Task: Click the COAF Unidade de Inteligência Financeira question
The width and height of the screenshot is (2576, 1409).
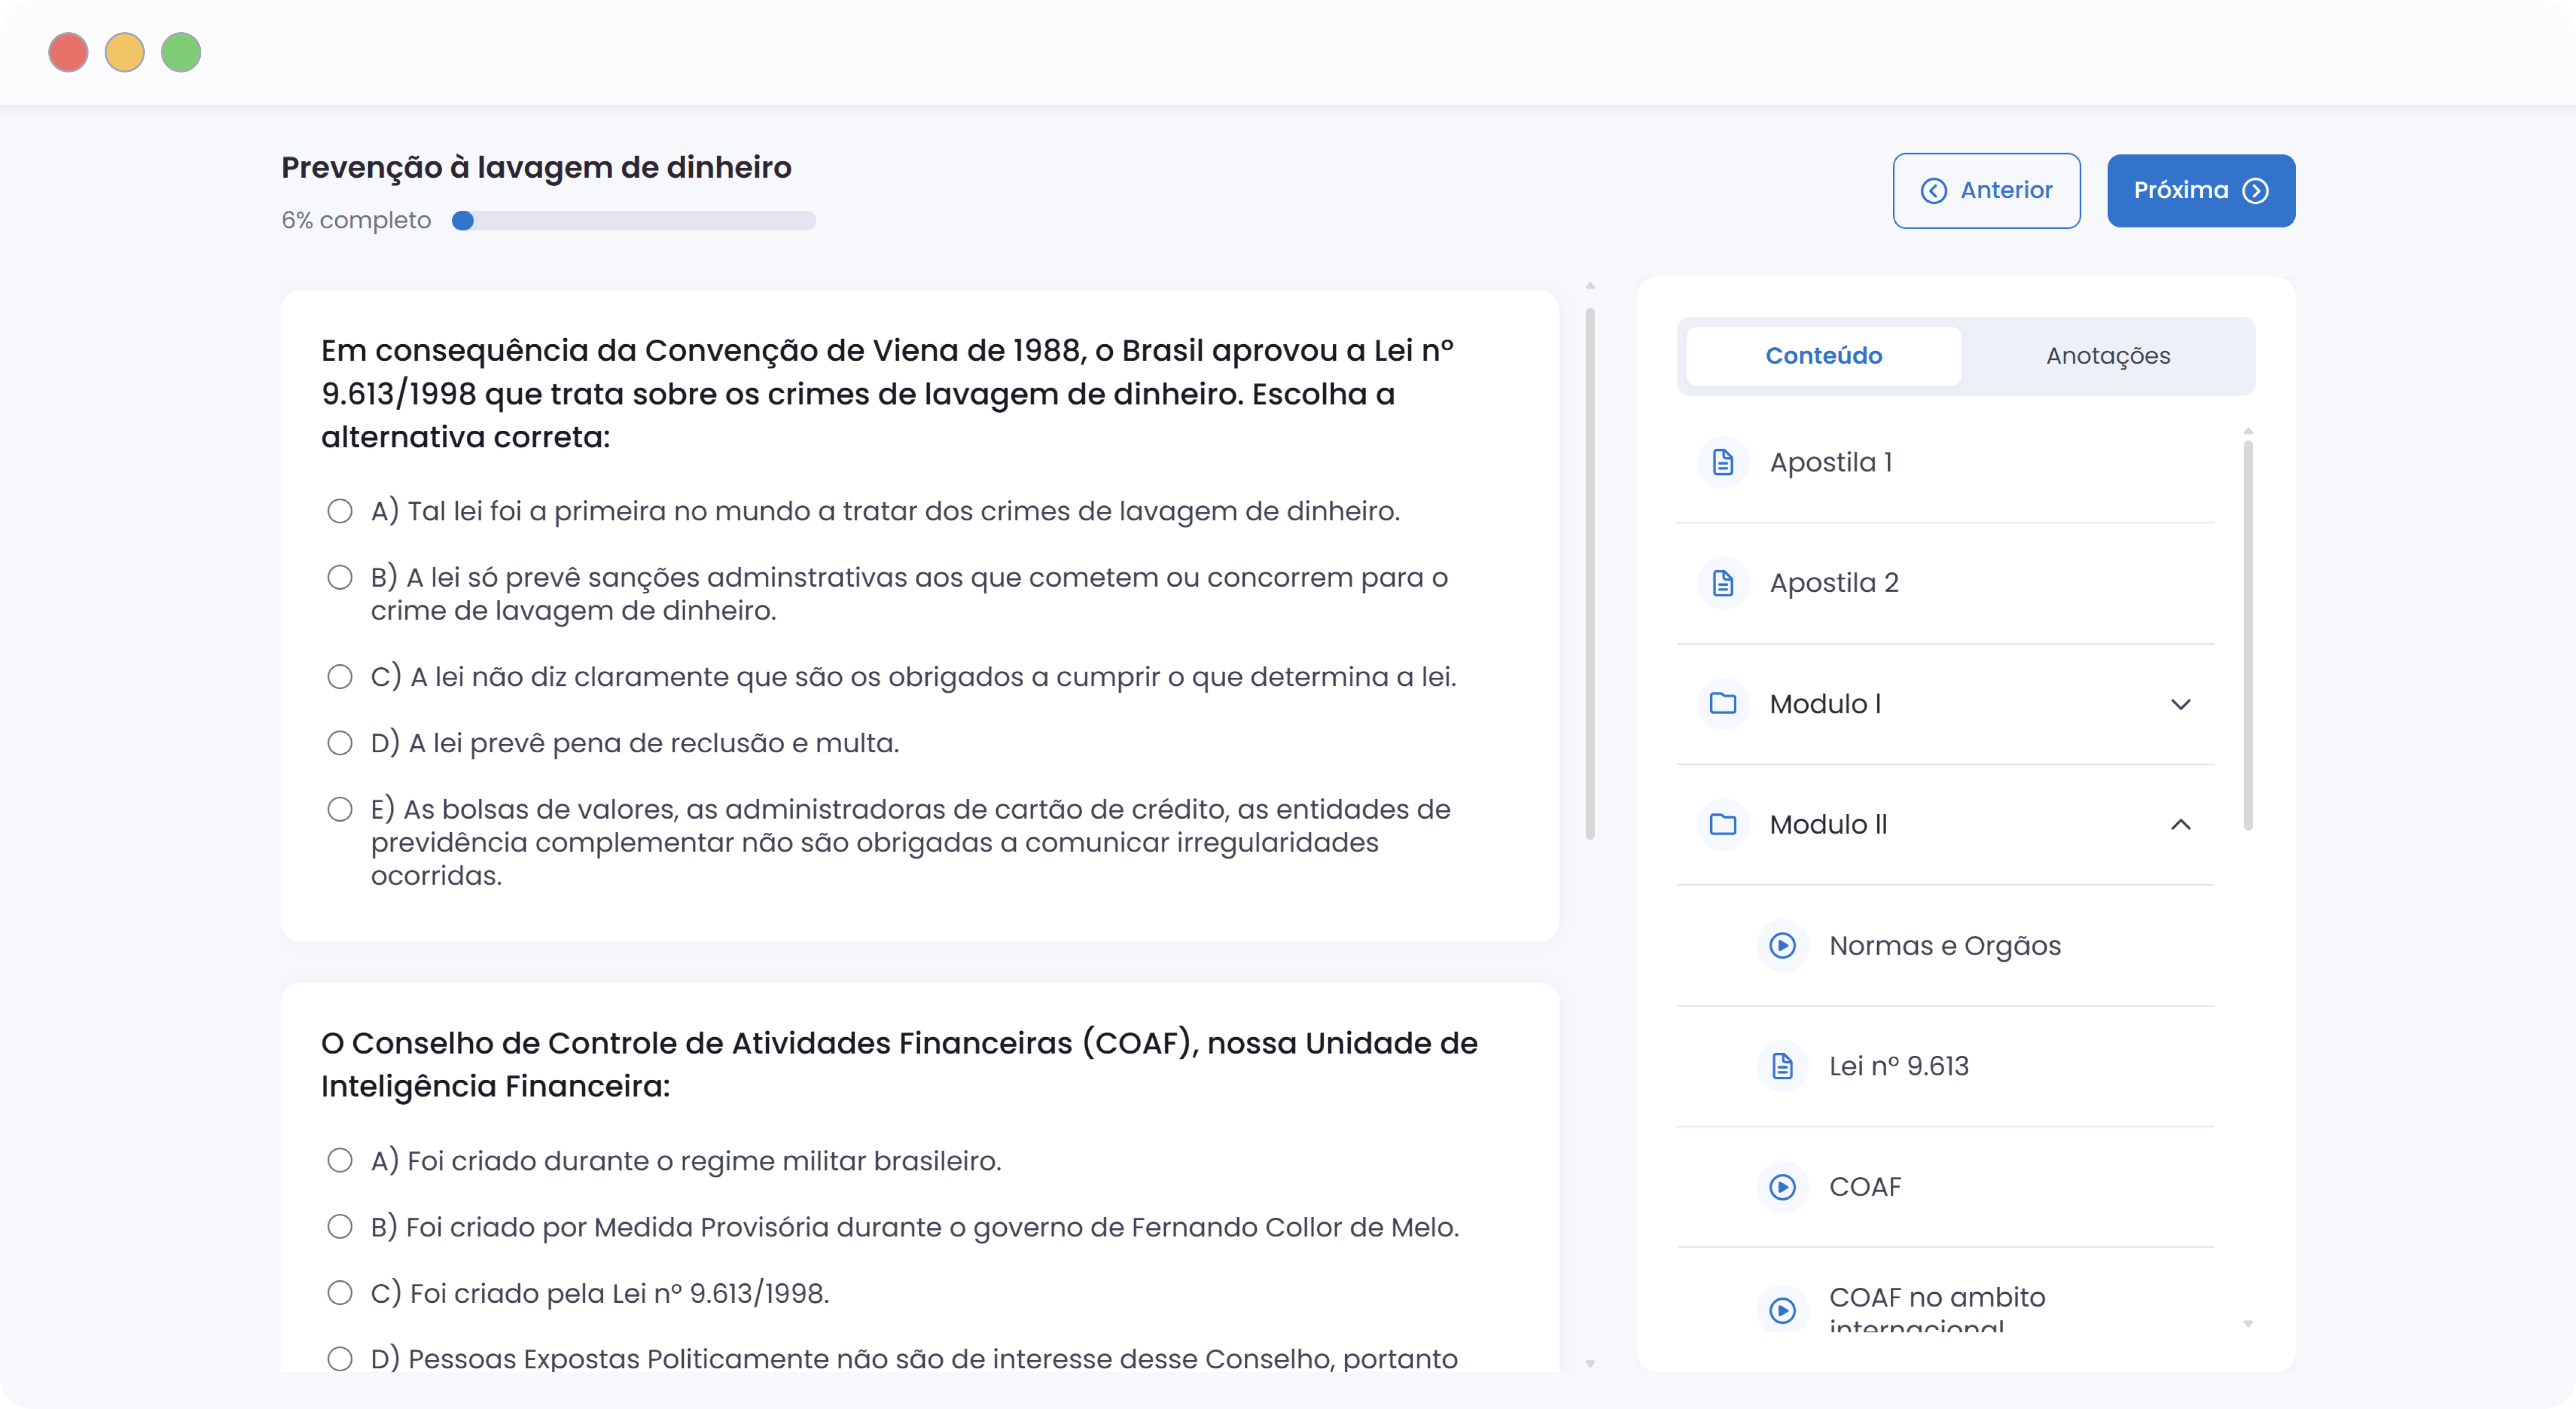Action: click(x=899, y=1064)
